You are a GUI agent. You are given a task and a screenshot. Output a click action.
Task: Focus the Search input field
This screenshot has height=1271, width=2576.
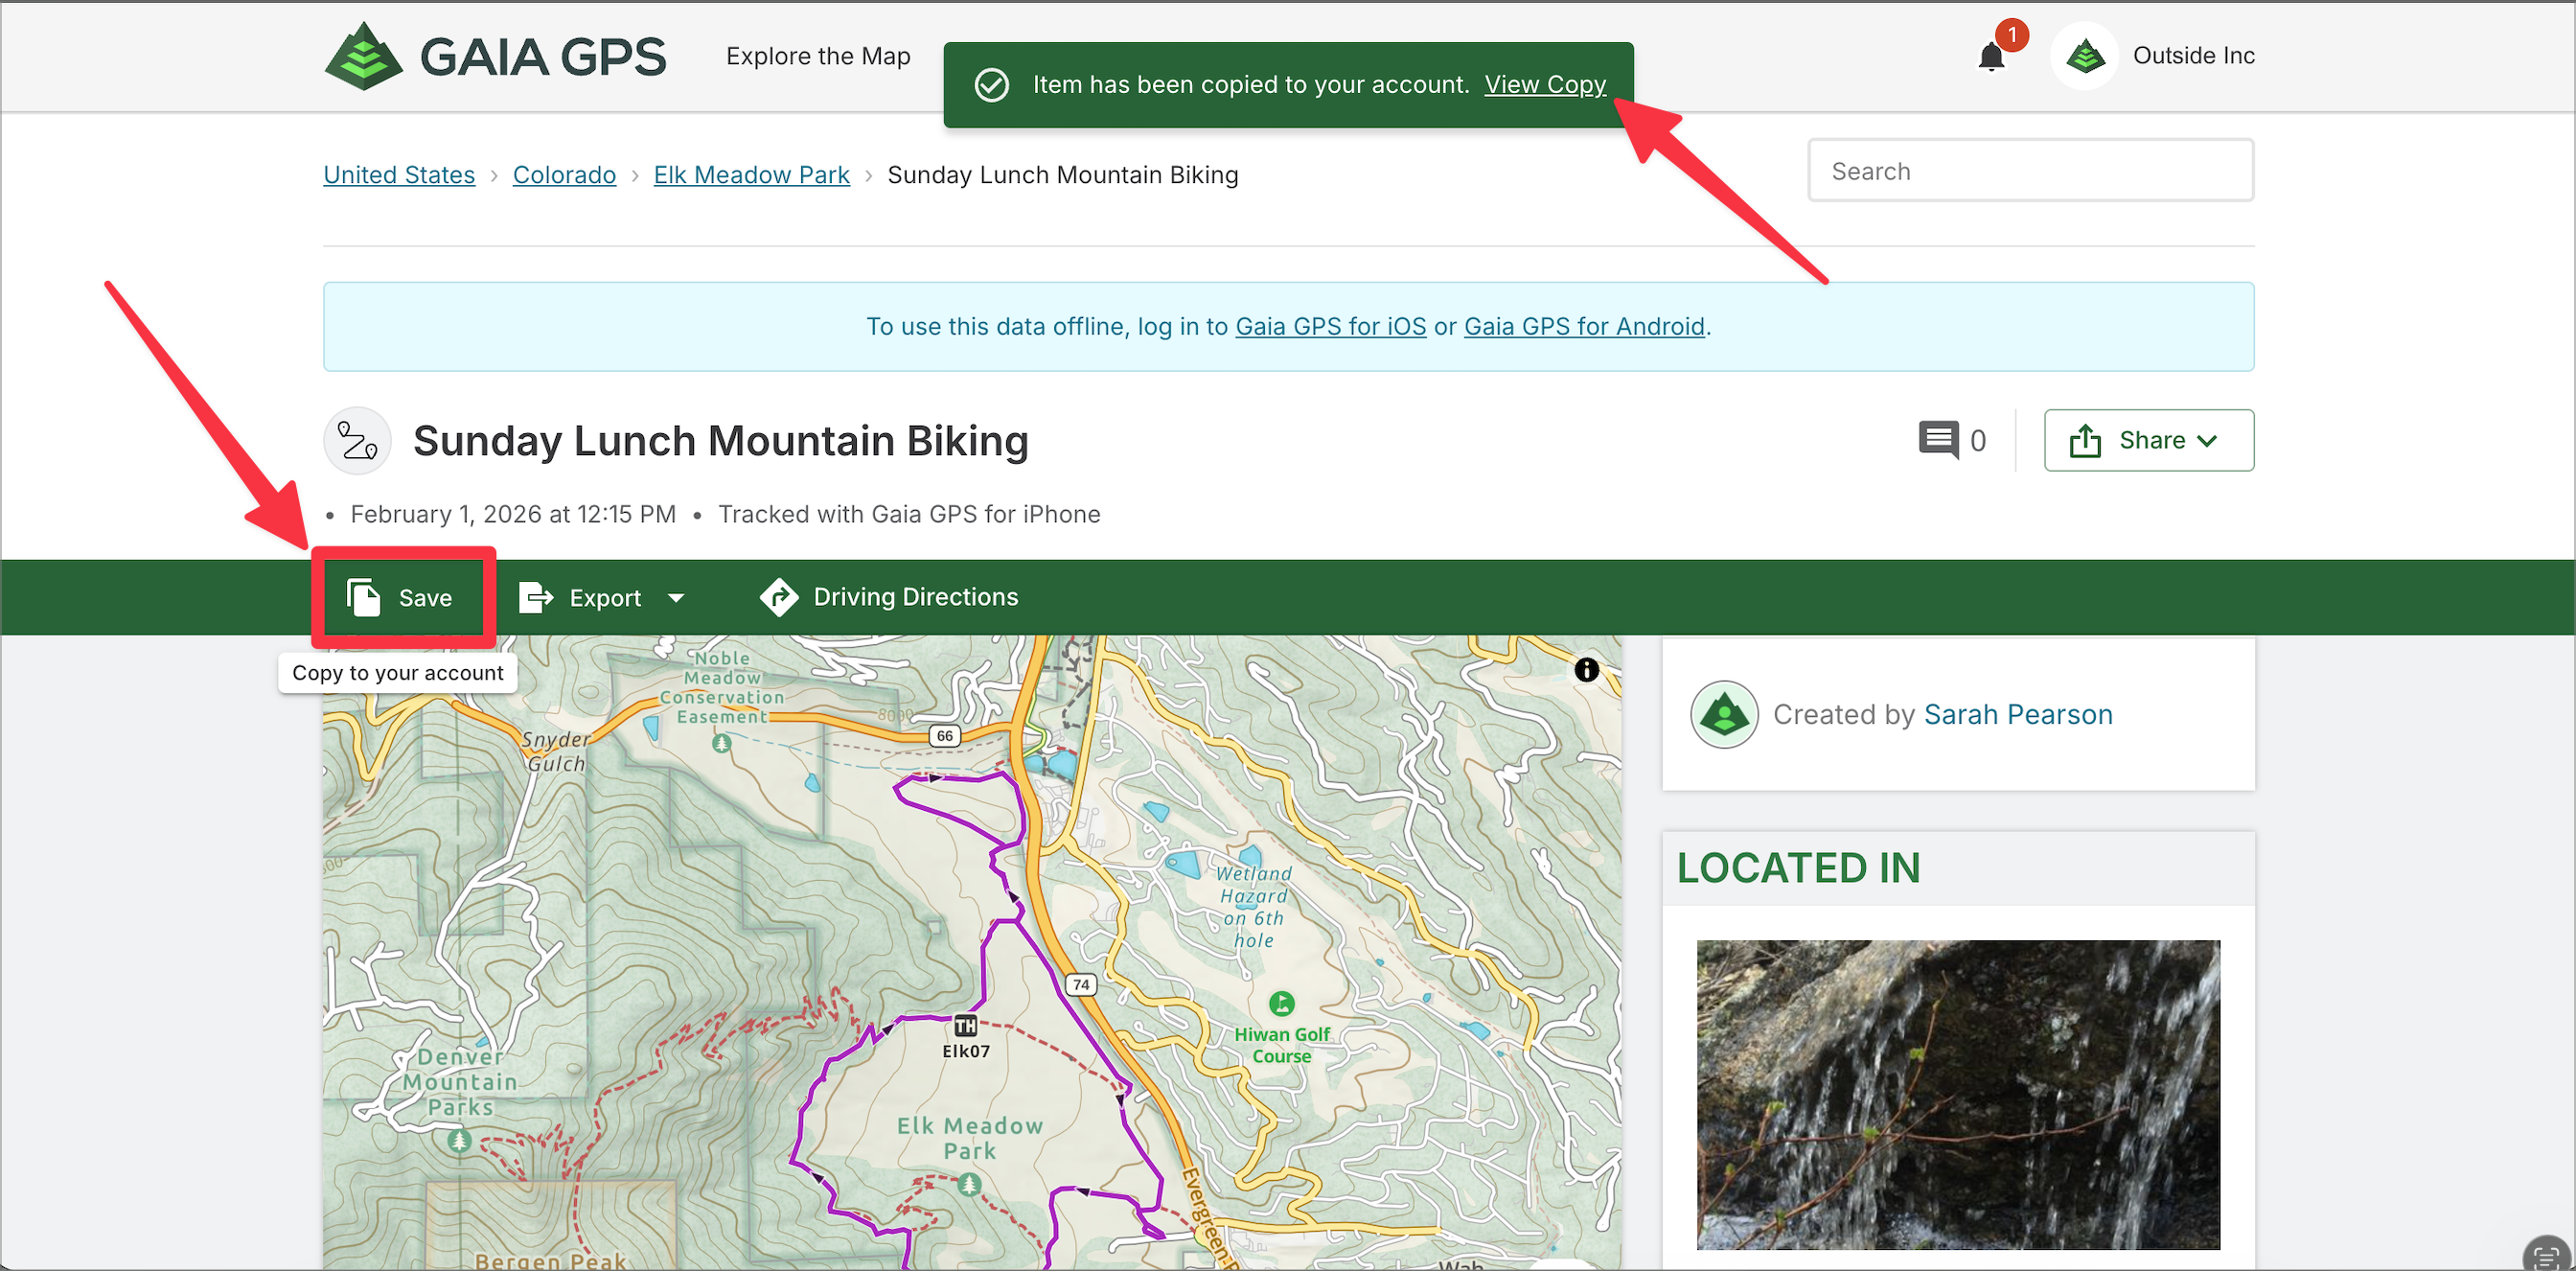2029,171
